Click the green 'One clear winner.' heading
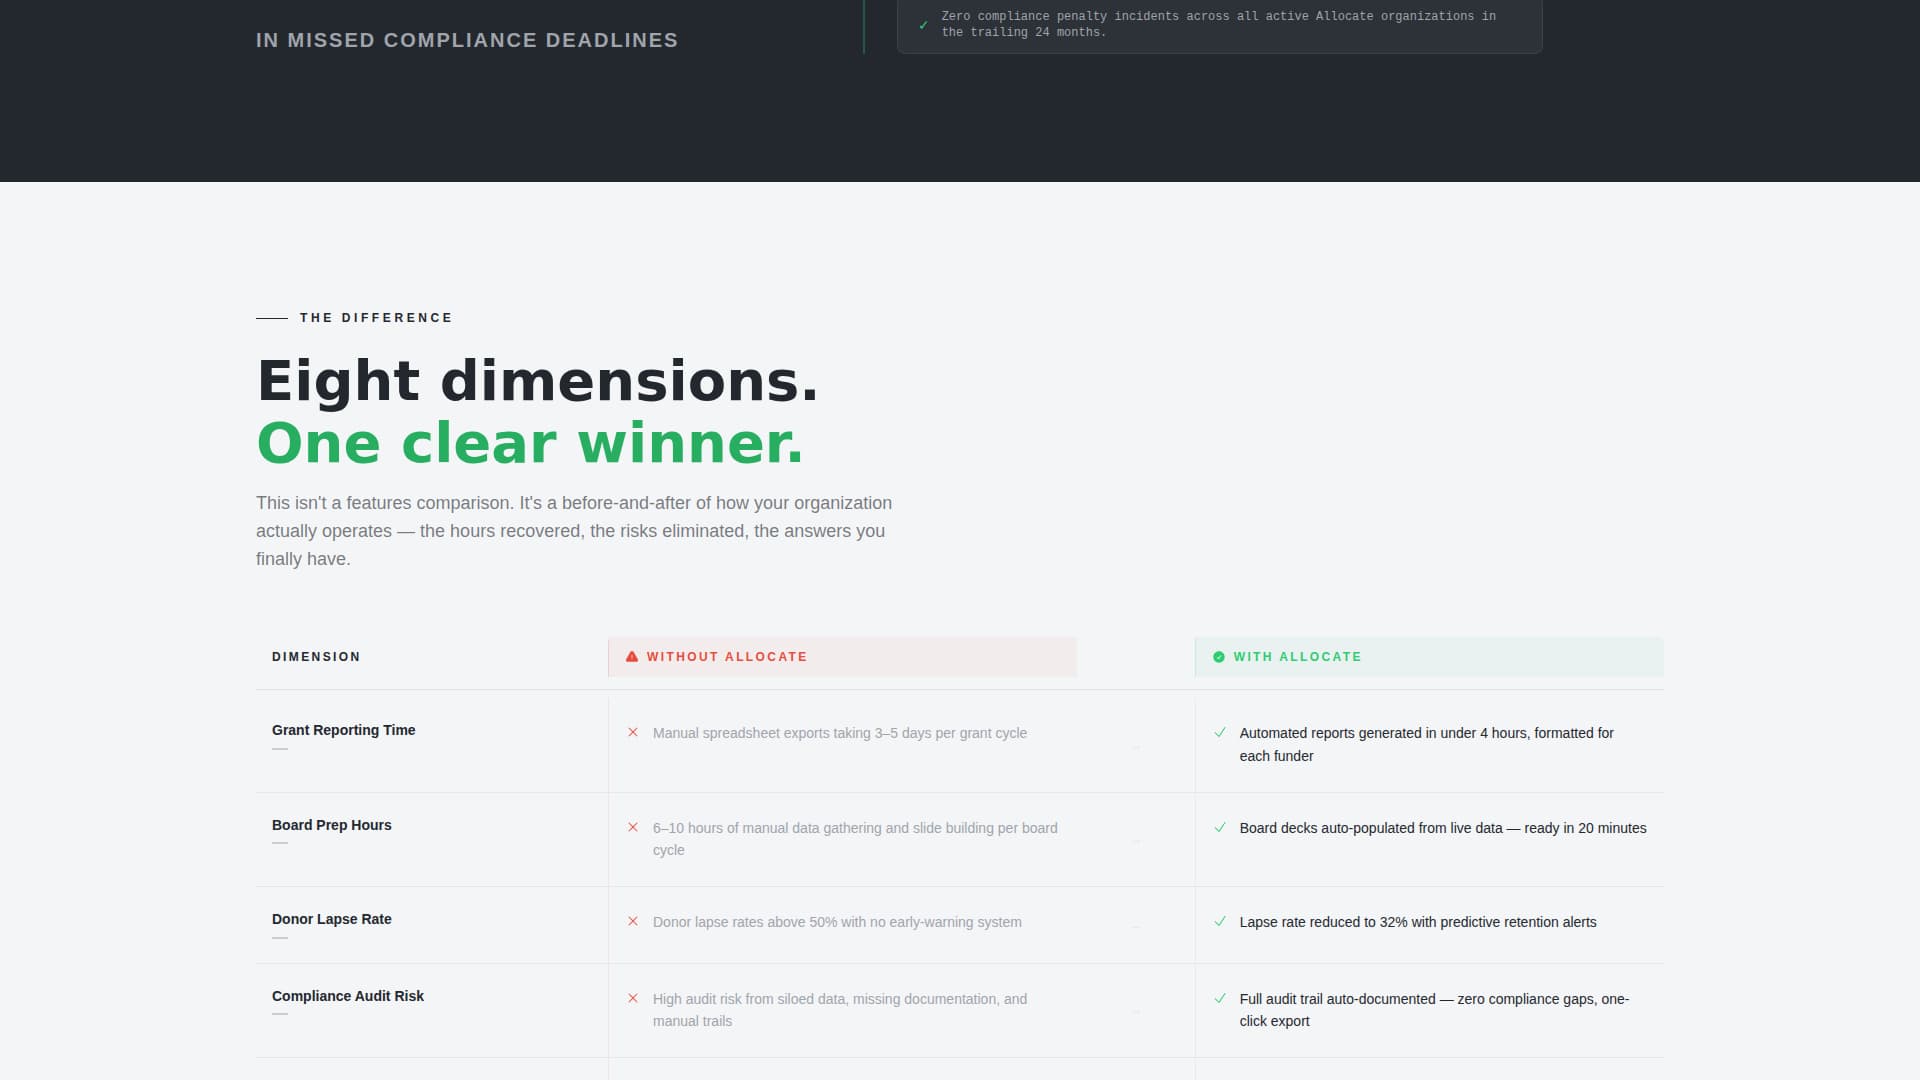Image resolution: width=1920 pixels, height=1080 pixels. (x=530, y=443)
